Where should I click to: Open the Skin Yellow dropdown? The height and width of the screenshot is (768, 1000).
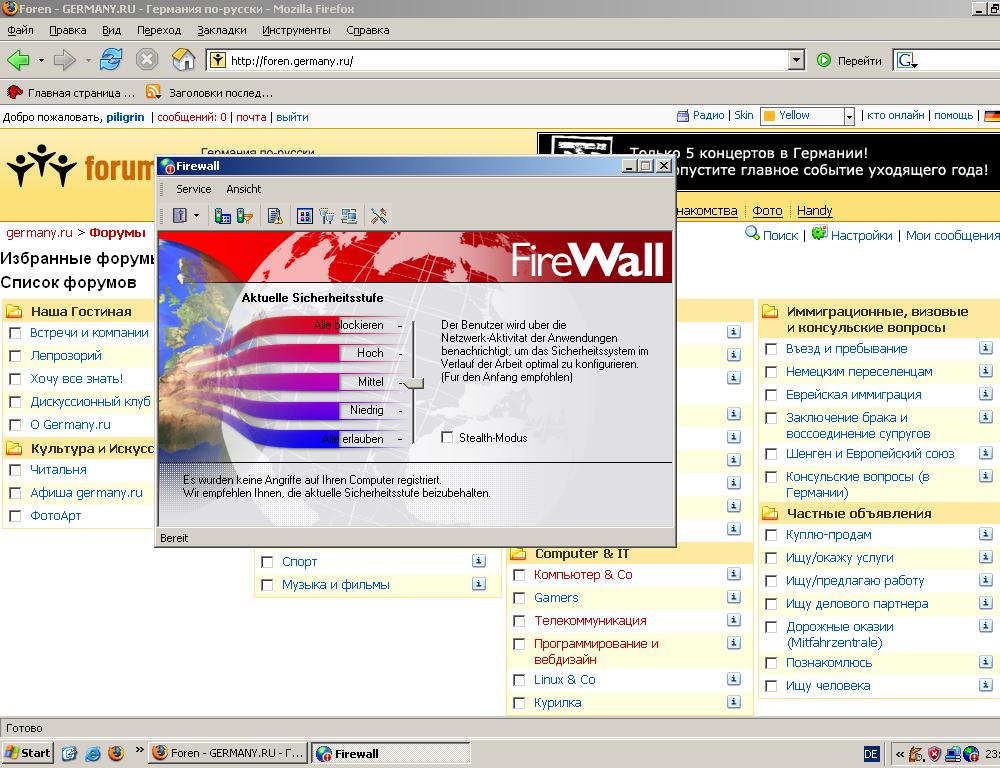pos(807,115)
